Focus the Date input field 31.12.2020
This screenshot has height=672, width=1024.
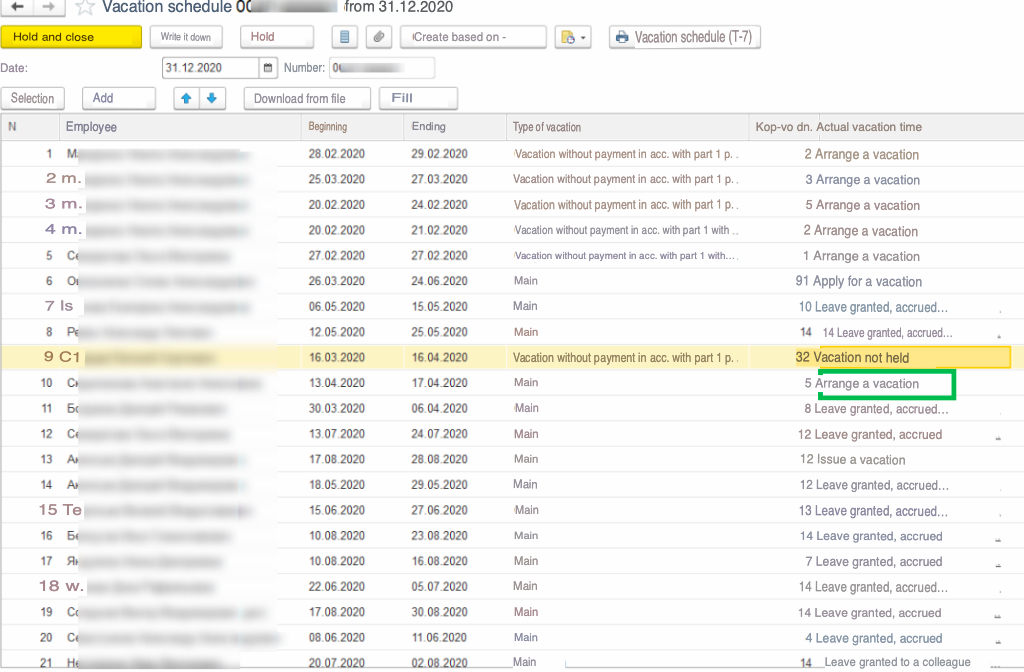tap(210, 67)
